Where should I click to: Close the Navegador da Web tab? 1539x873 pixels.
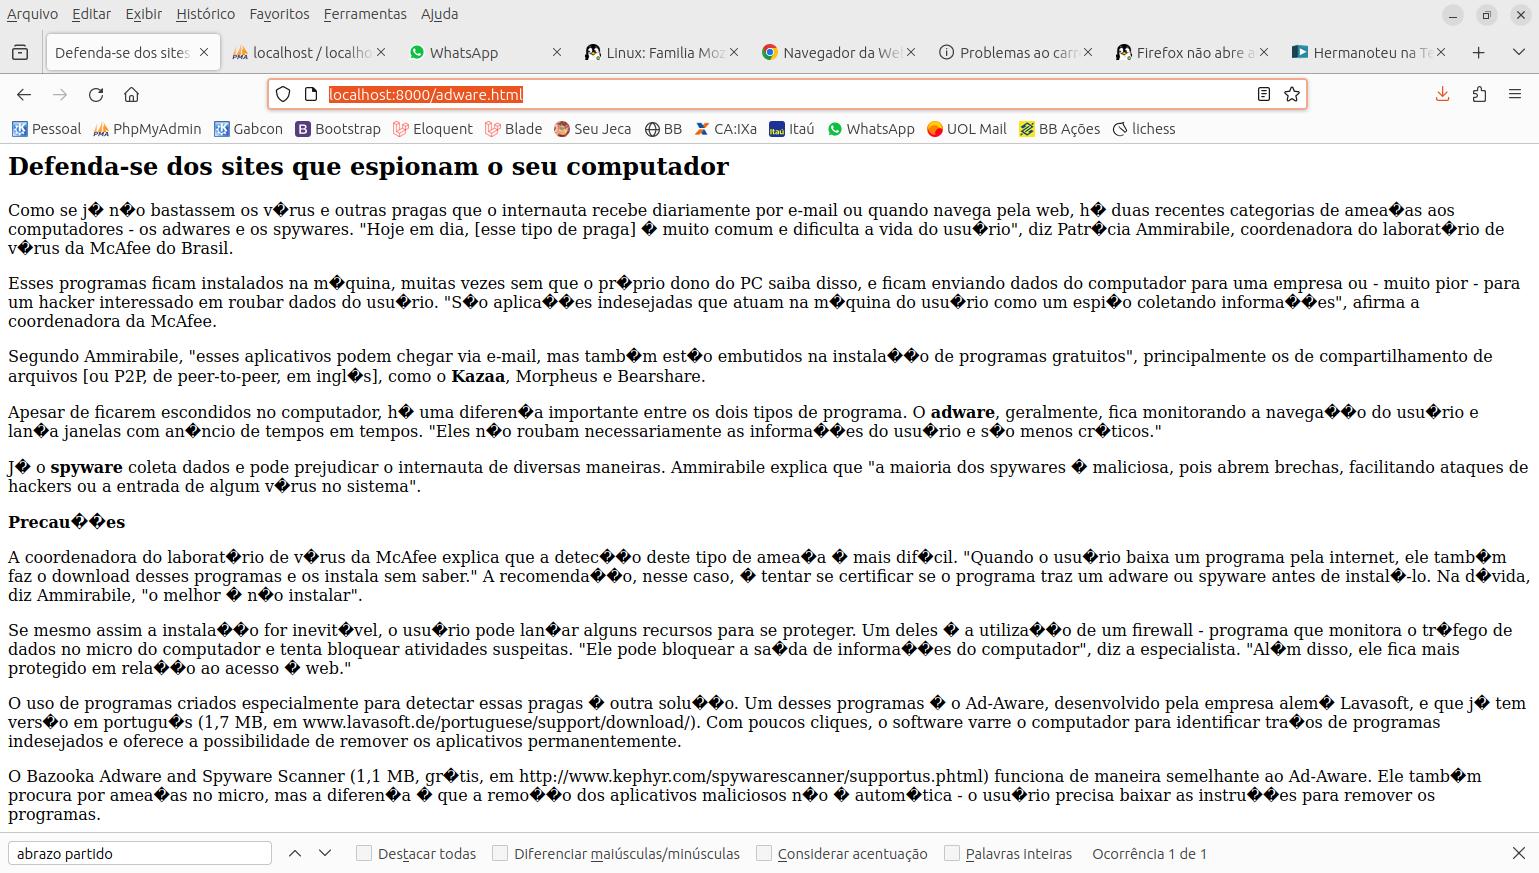(x=911, y=52)
